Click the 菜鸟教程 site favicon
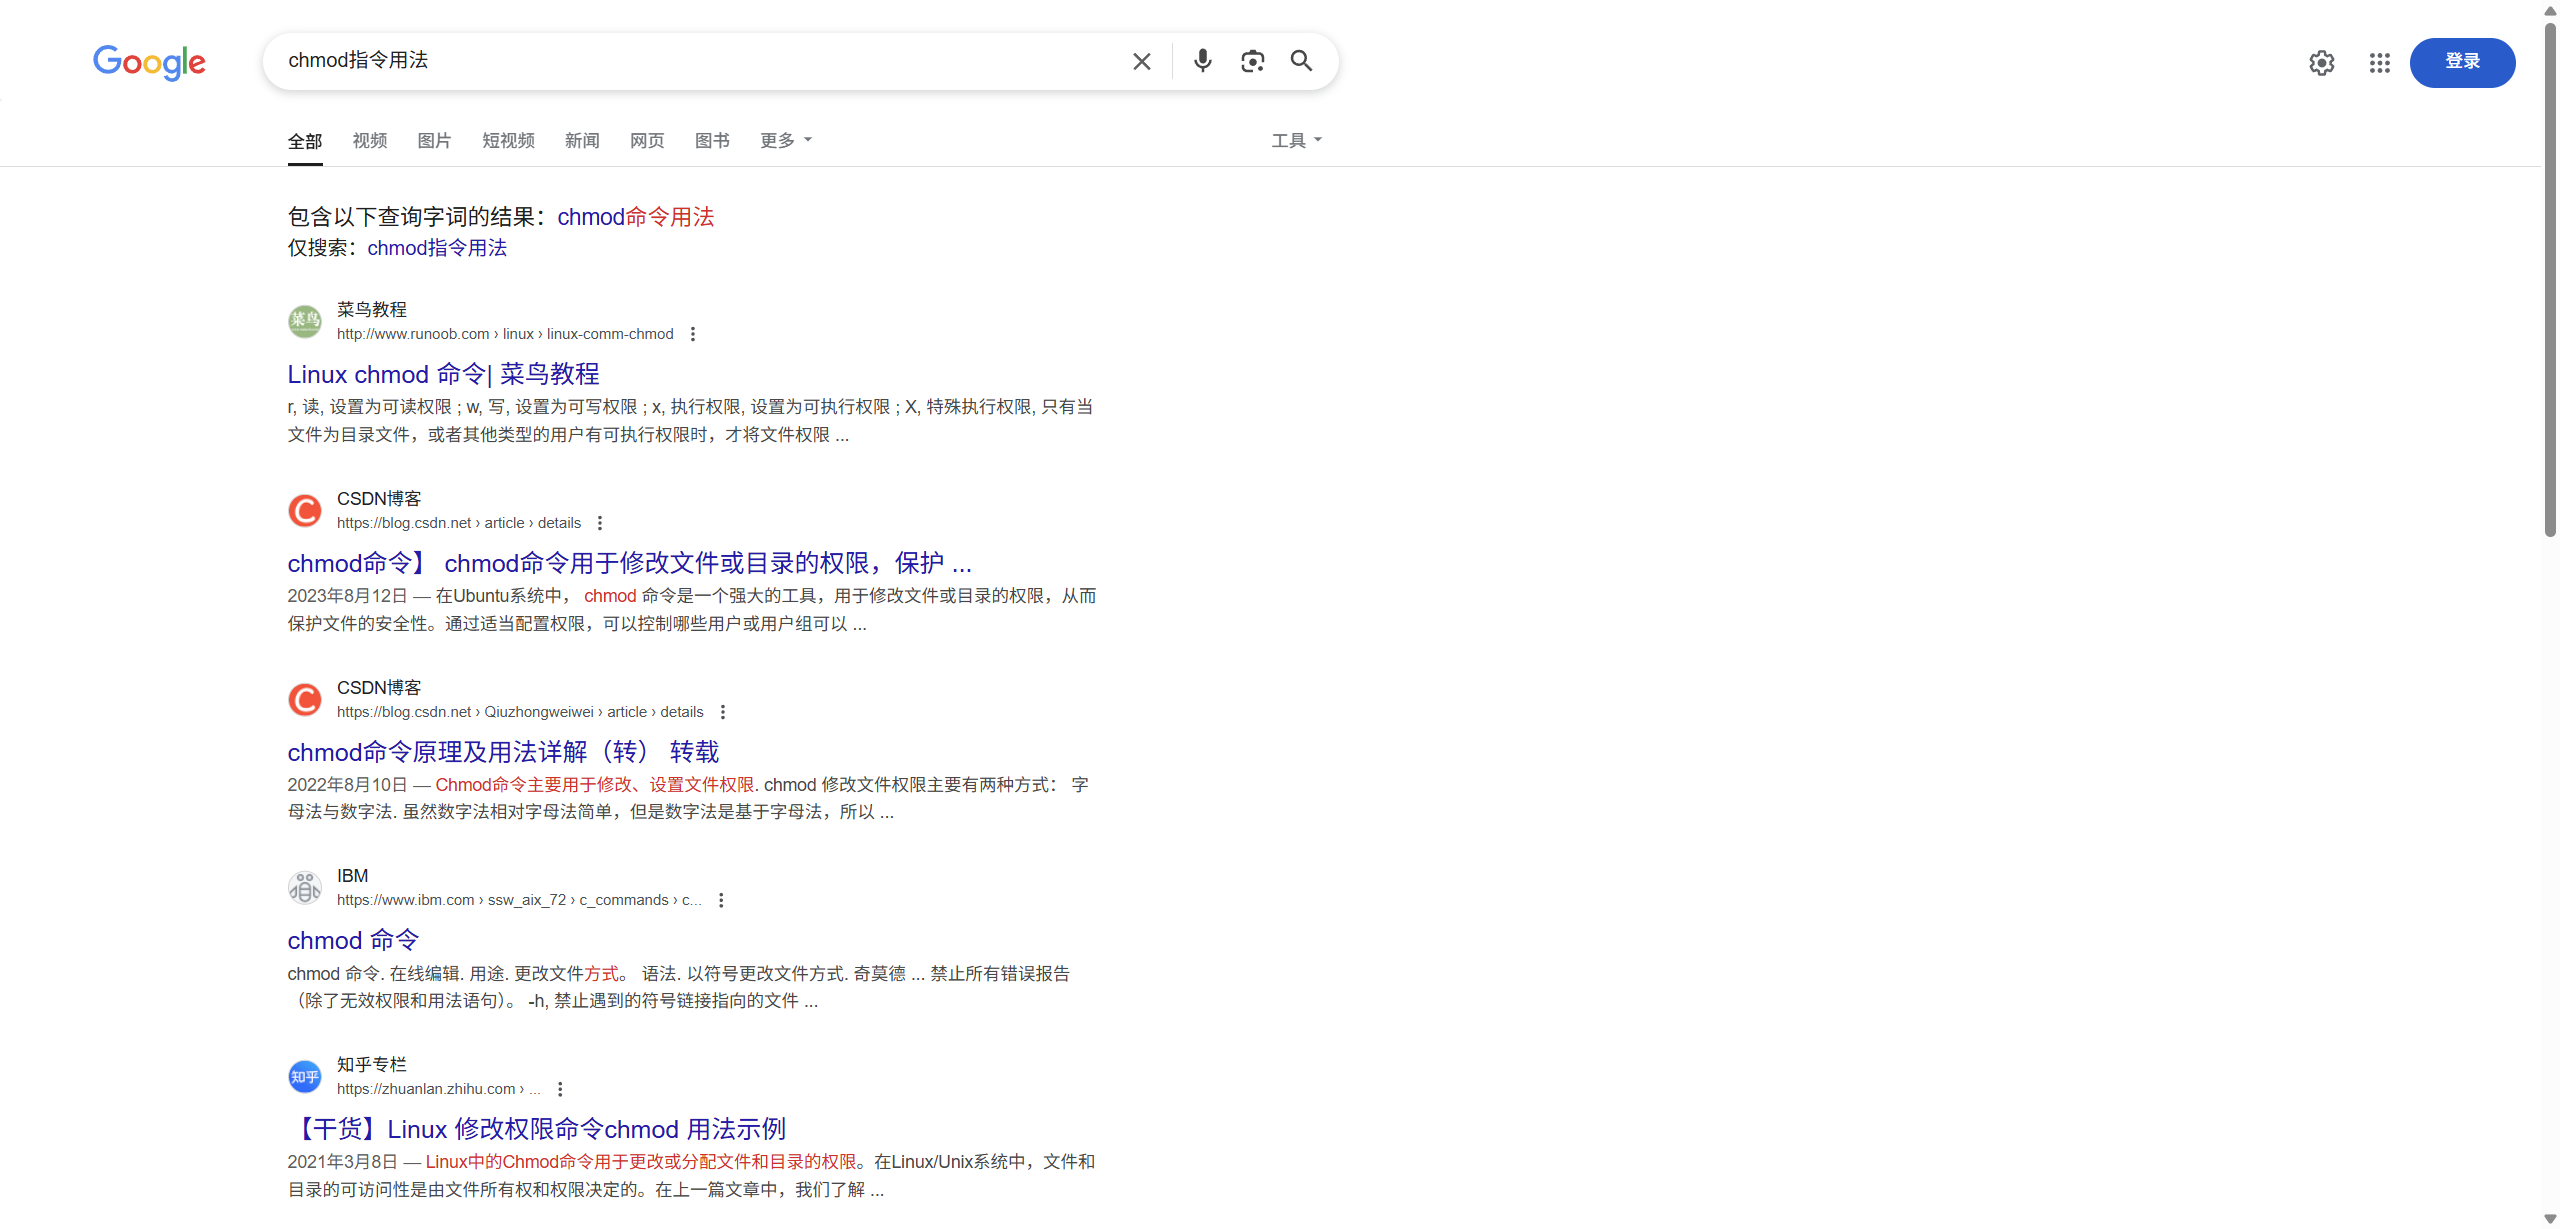This screenshot has height=1229, width=2560. click(x=305, y=321)
